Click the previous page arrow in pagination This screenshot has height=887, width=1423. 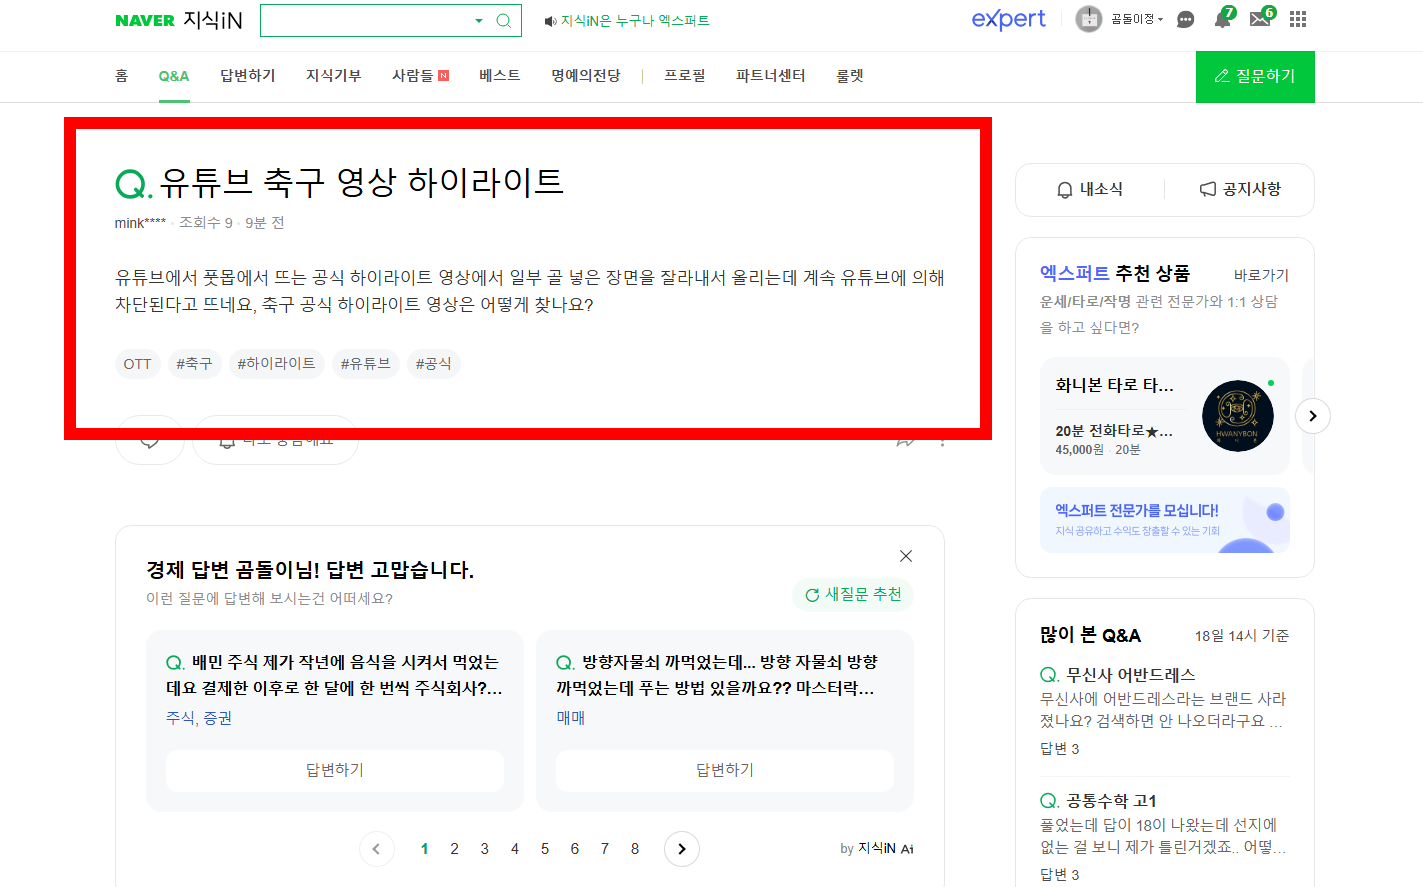pos(377,849)
